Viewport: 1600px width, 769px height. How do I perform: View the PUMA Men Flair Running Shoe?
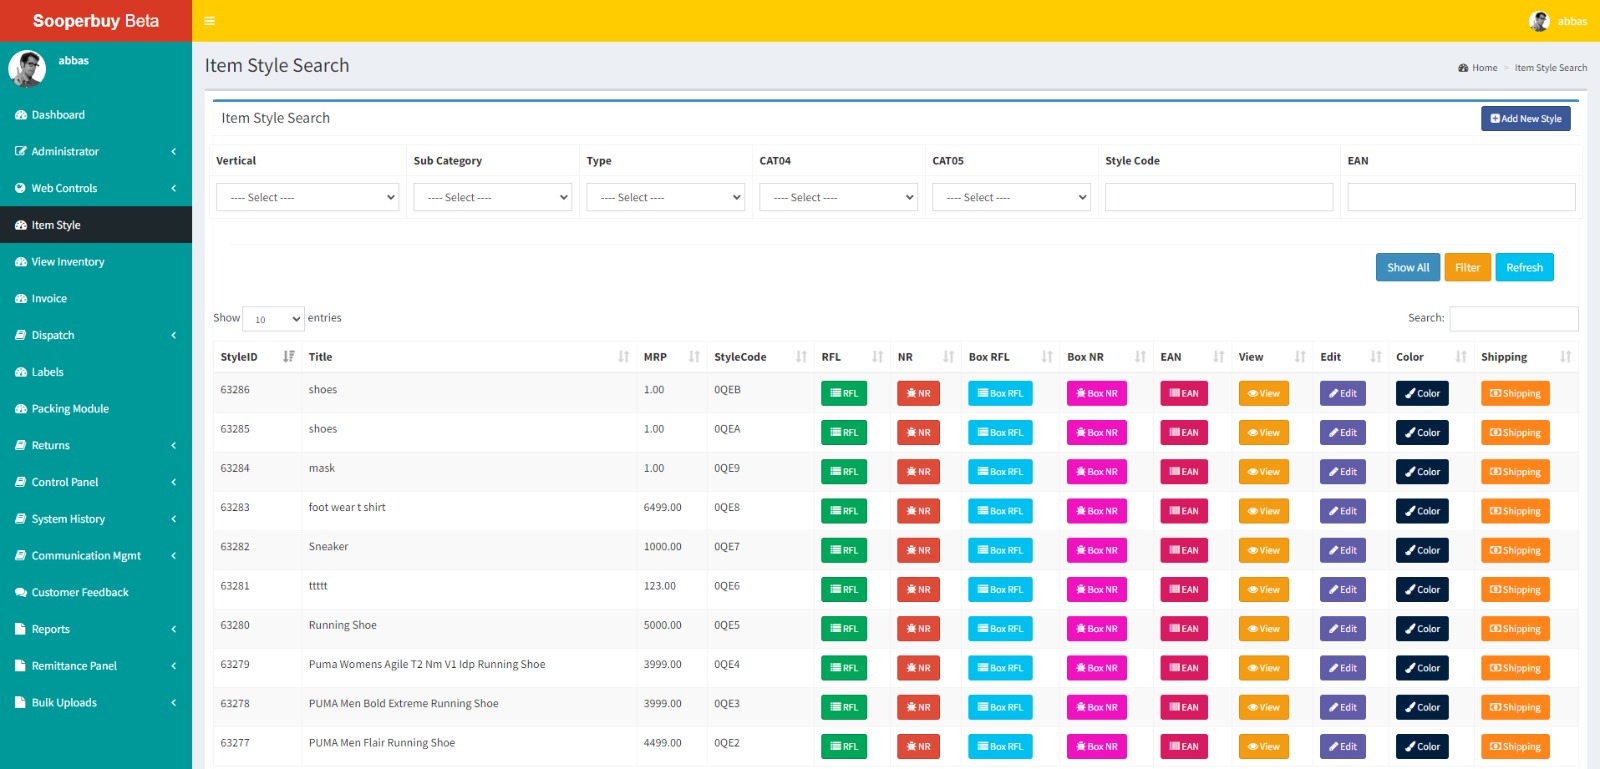click(1263, 747)
